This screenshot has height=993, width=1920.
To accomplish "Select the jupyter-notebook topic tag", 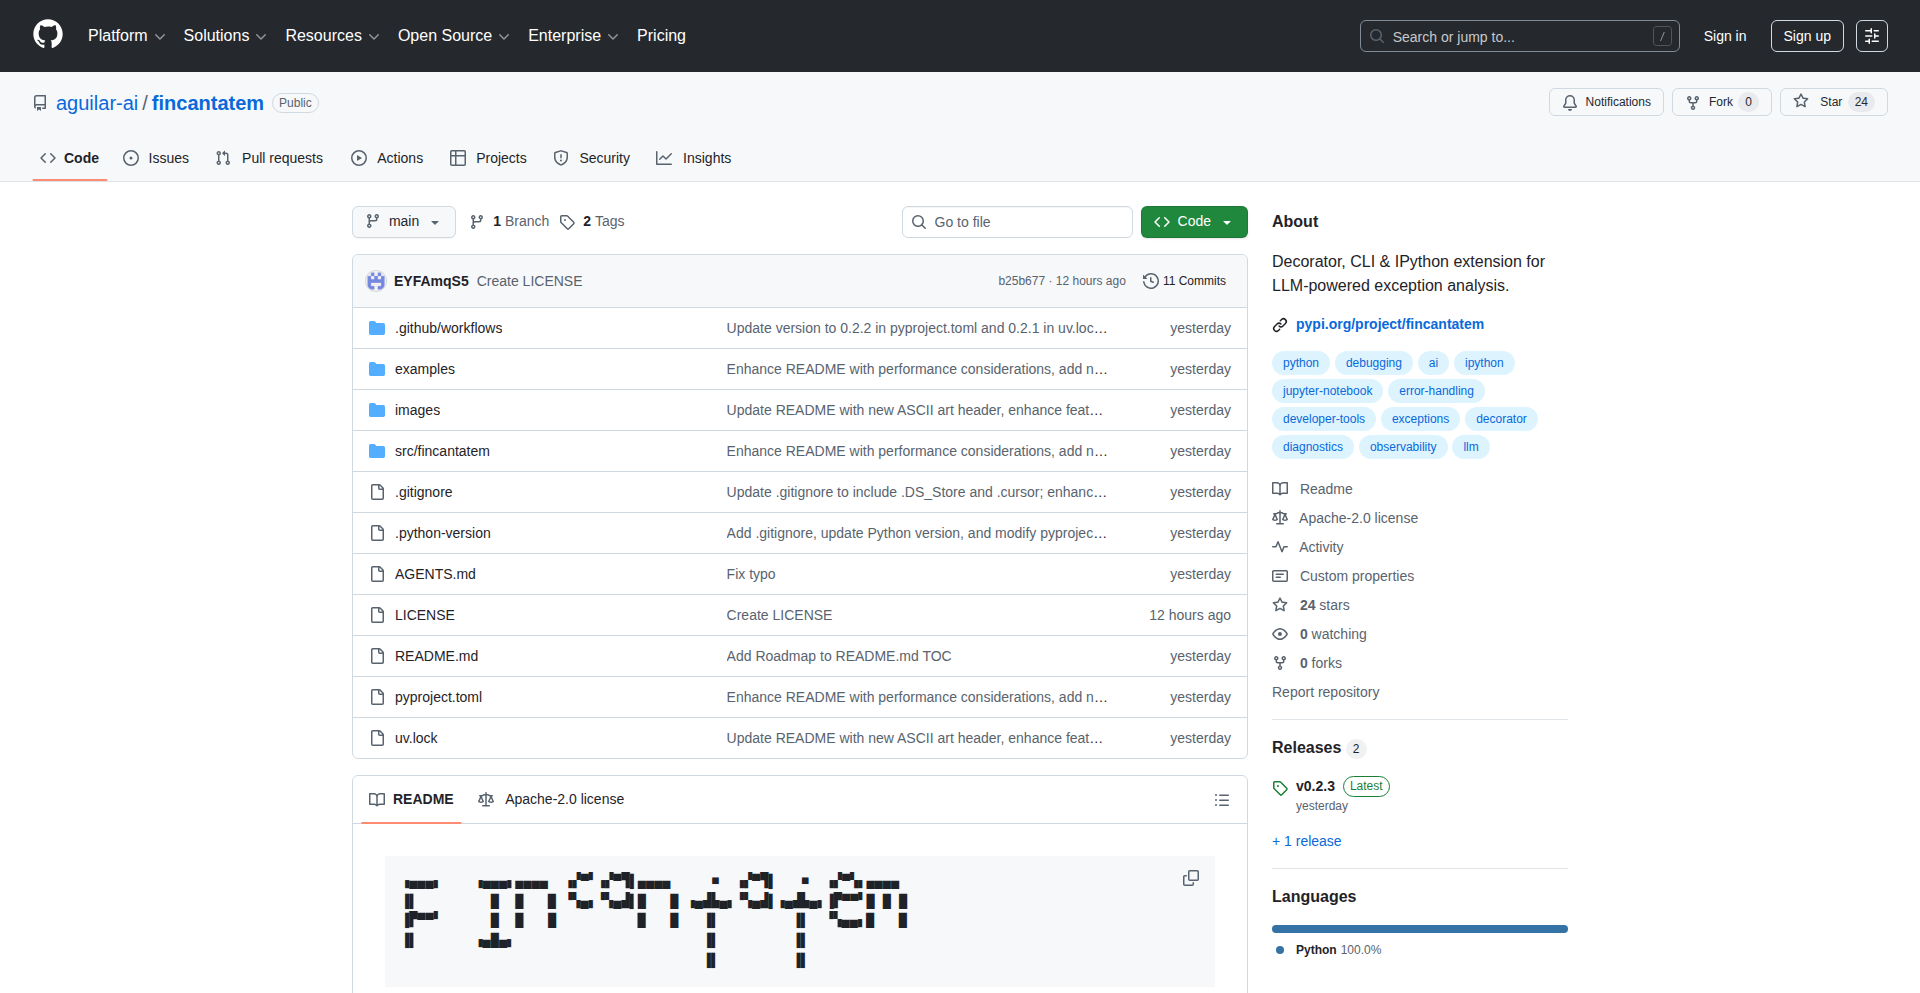I will 1328,391.
